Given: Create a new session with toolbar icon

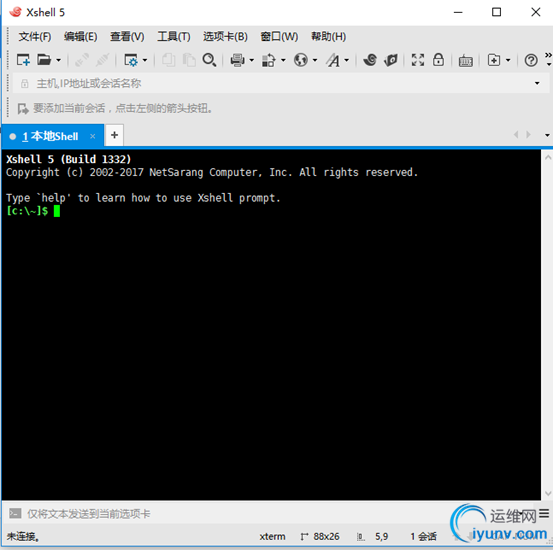Looking at the screenshot, I should (x=23, y=60).
